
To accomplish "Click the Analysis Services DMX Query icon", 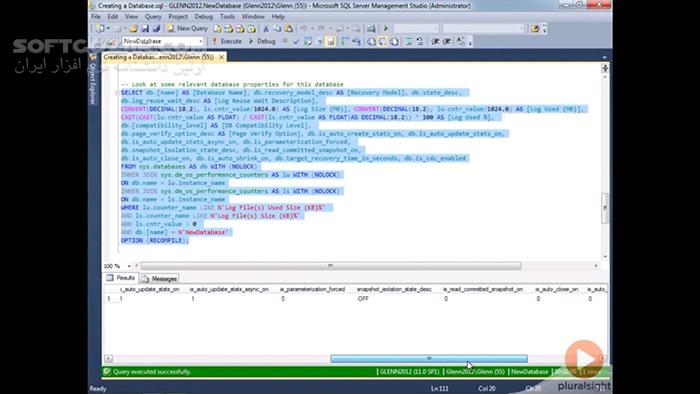I will (240, 29).
